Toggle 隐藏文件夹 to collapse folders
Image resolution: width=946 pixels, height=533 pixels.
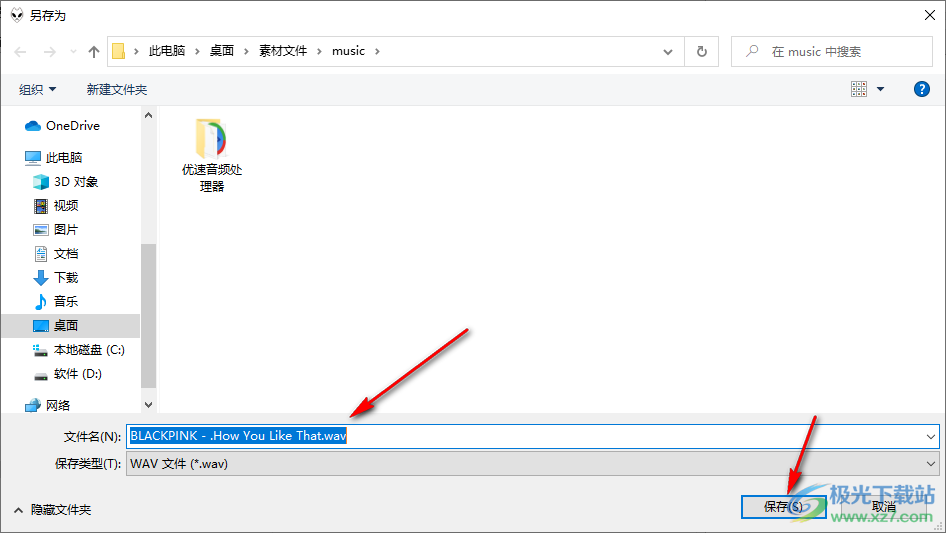tap(53, 510)
